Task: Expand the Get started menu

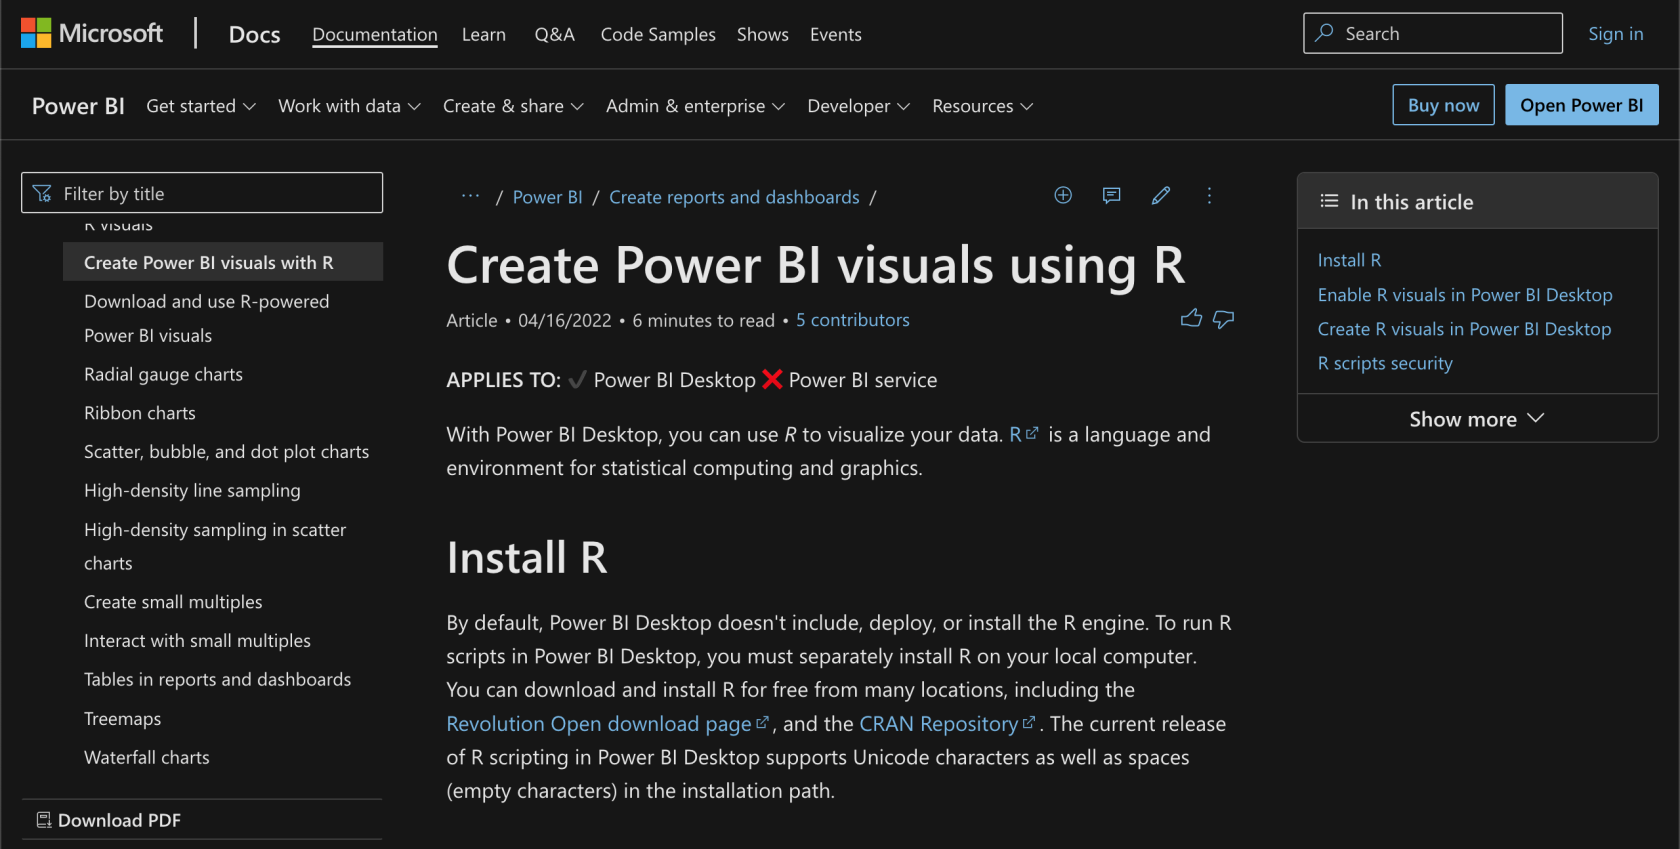Action: coord(201,106)
